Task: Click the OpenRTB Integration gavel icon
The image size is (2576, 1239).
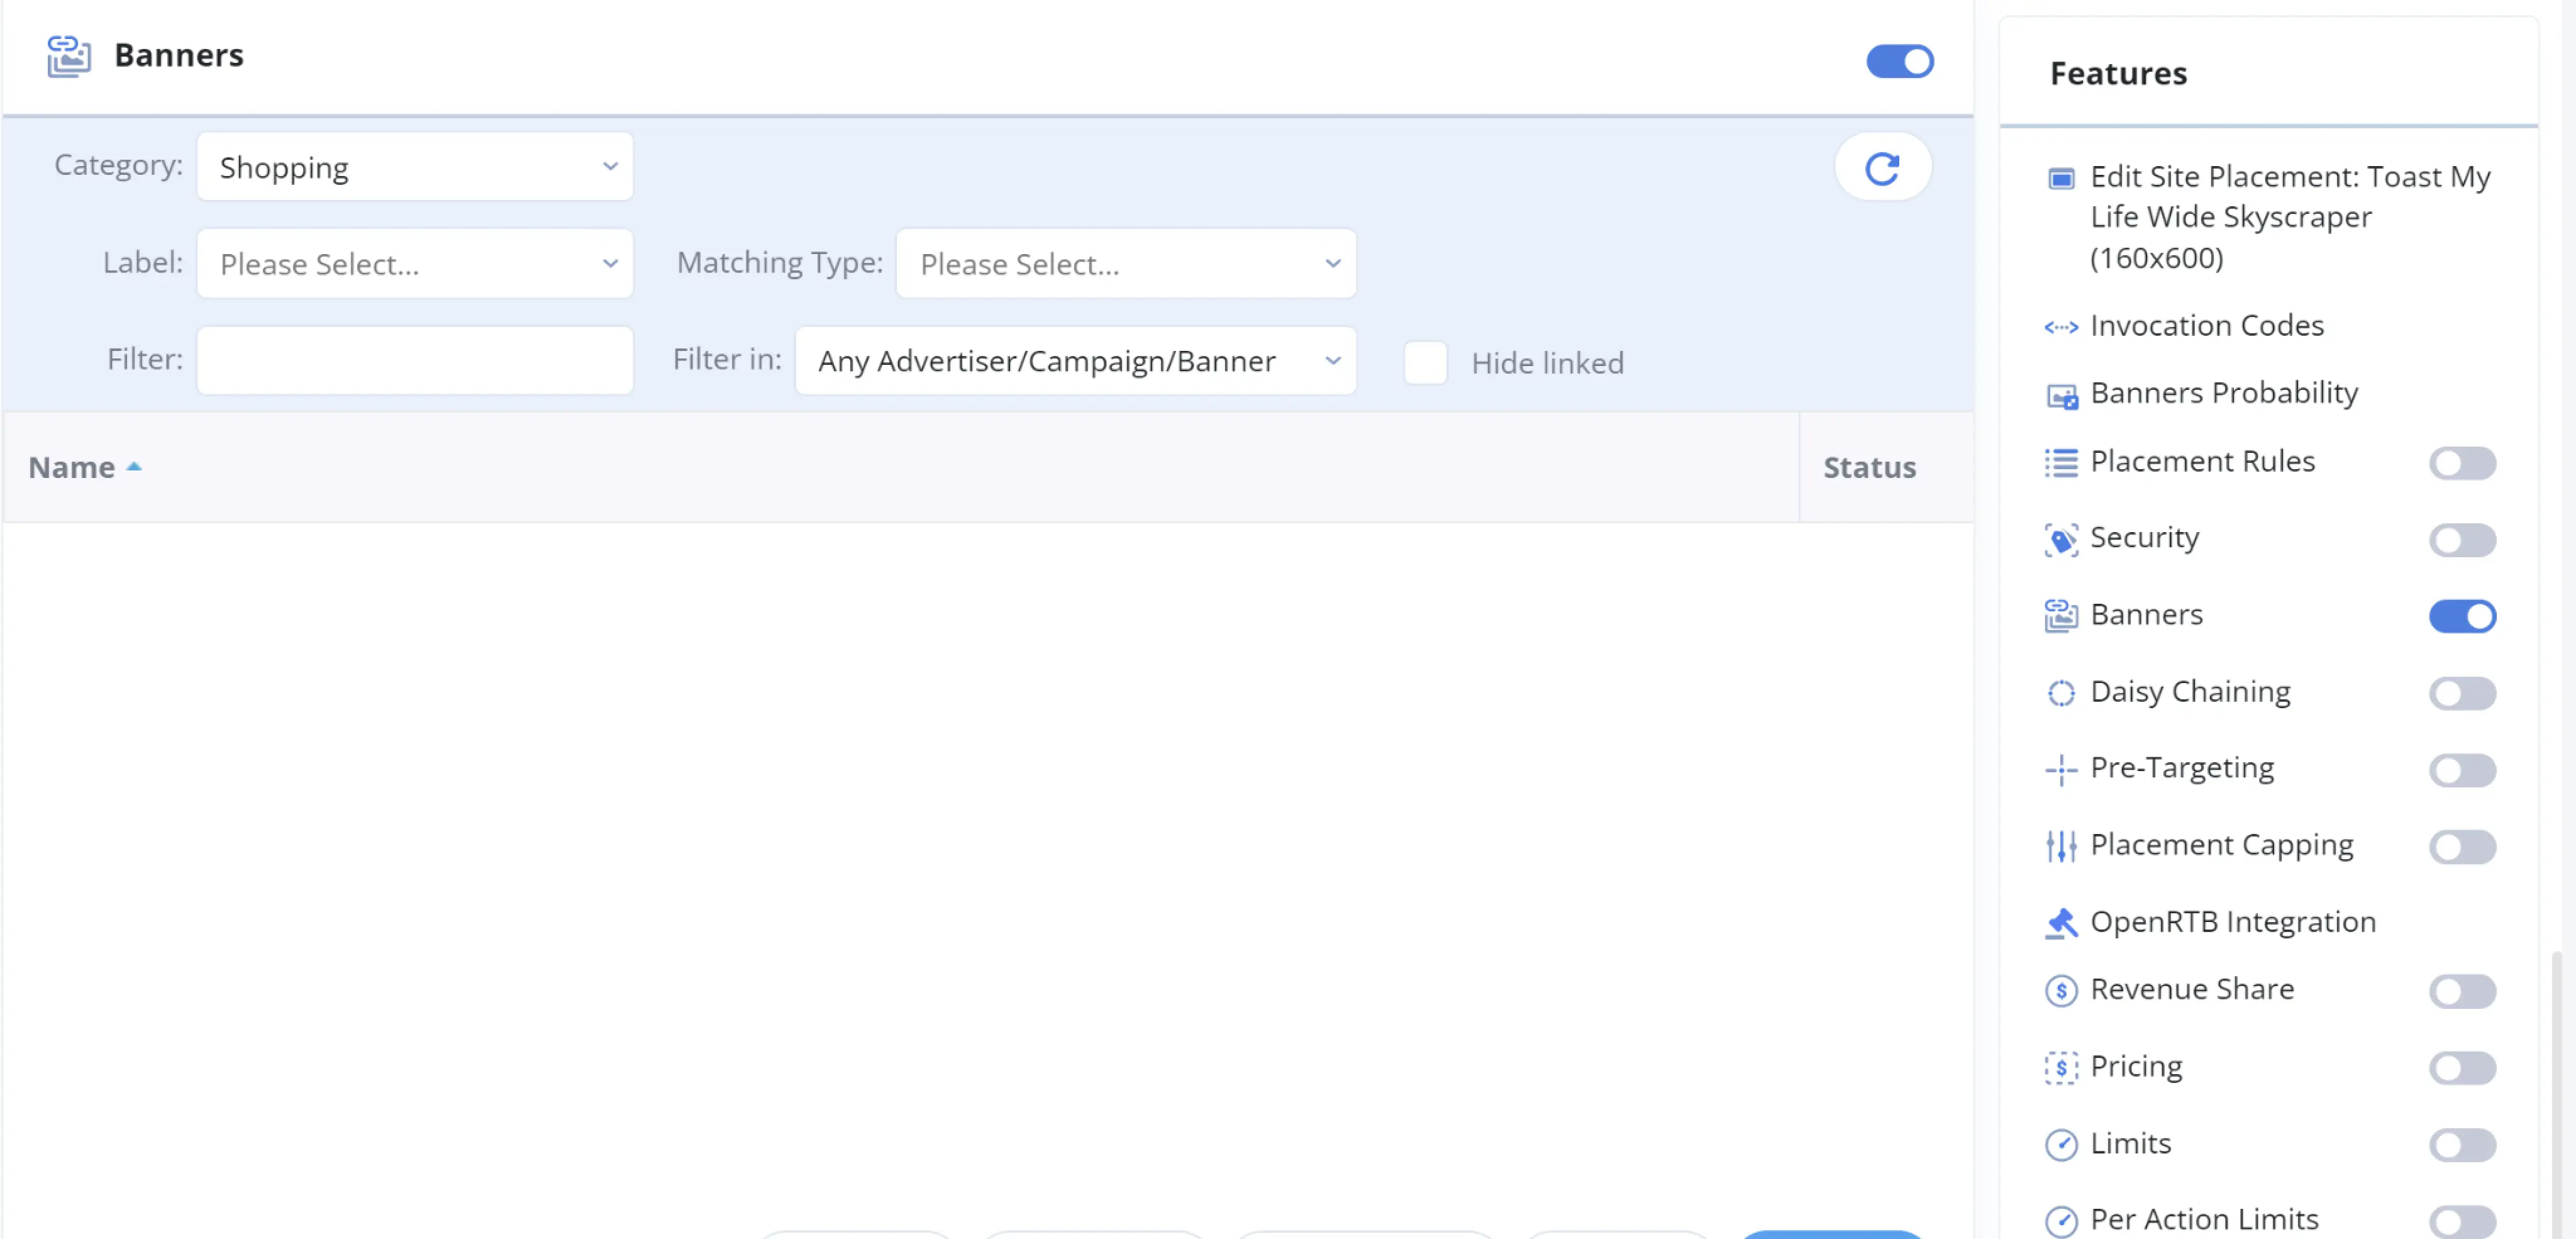Action: coord(2061,923)
